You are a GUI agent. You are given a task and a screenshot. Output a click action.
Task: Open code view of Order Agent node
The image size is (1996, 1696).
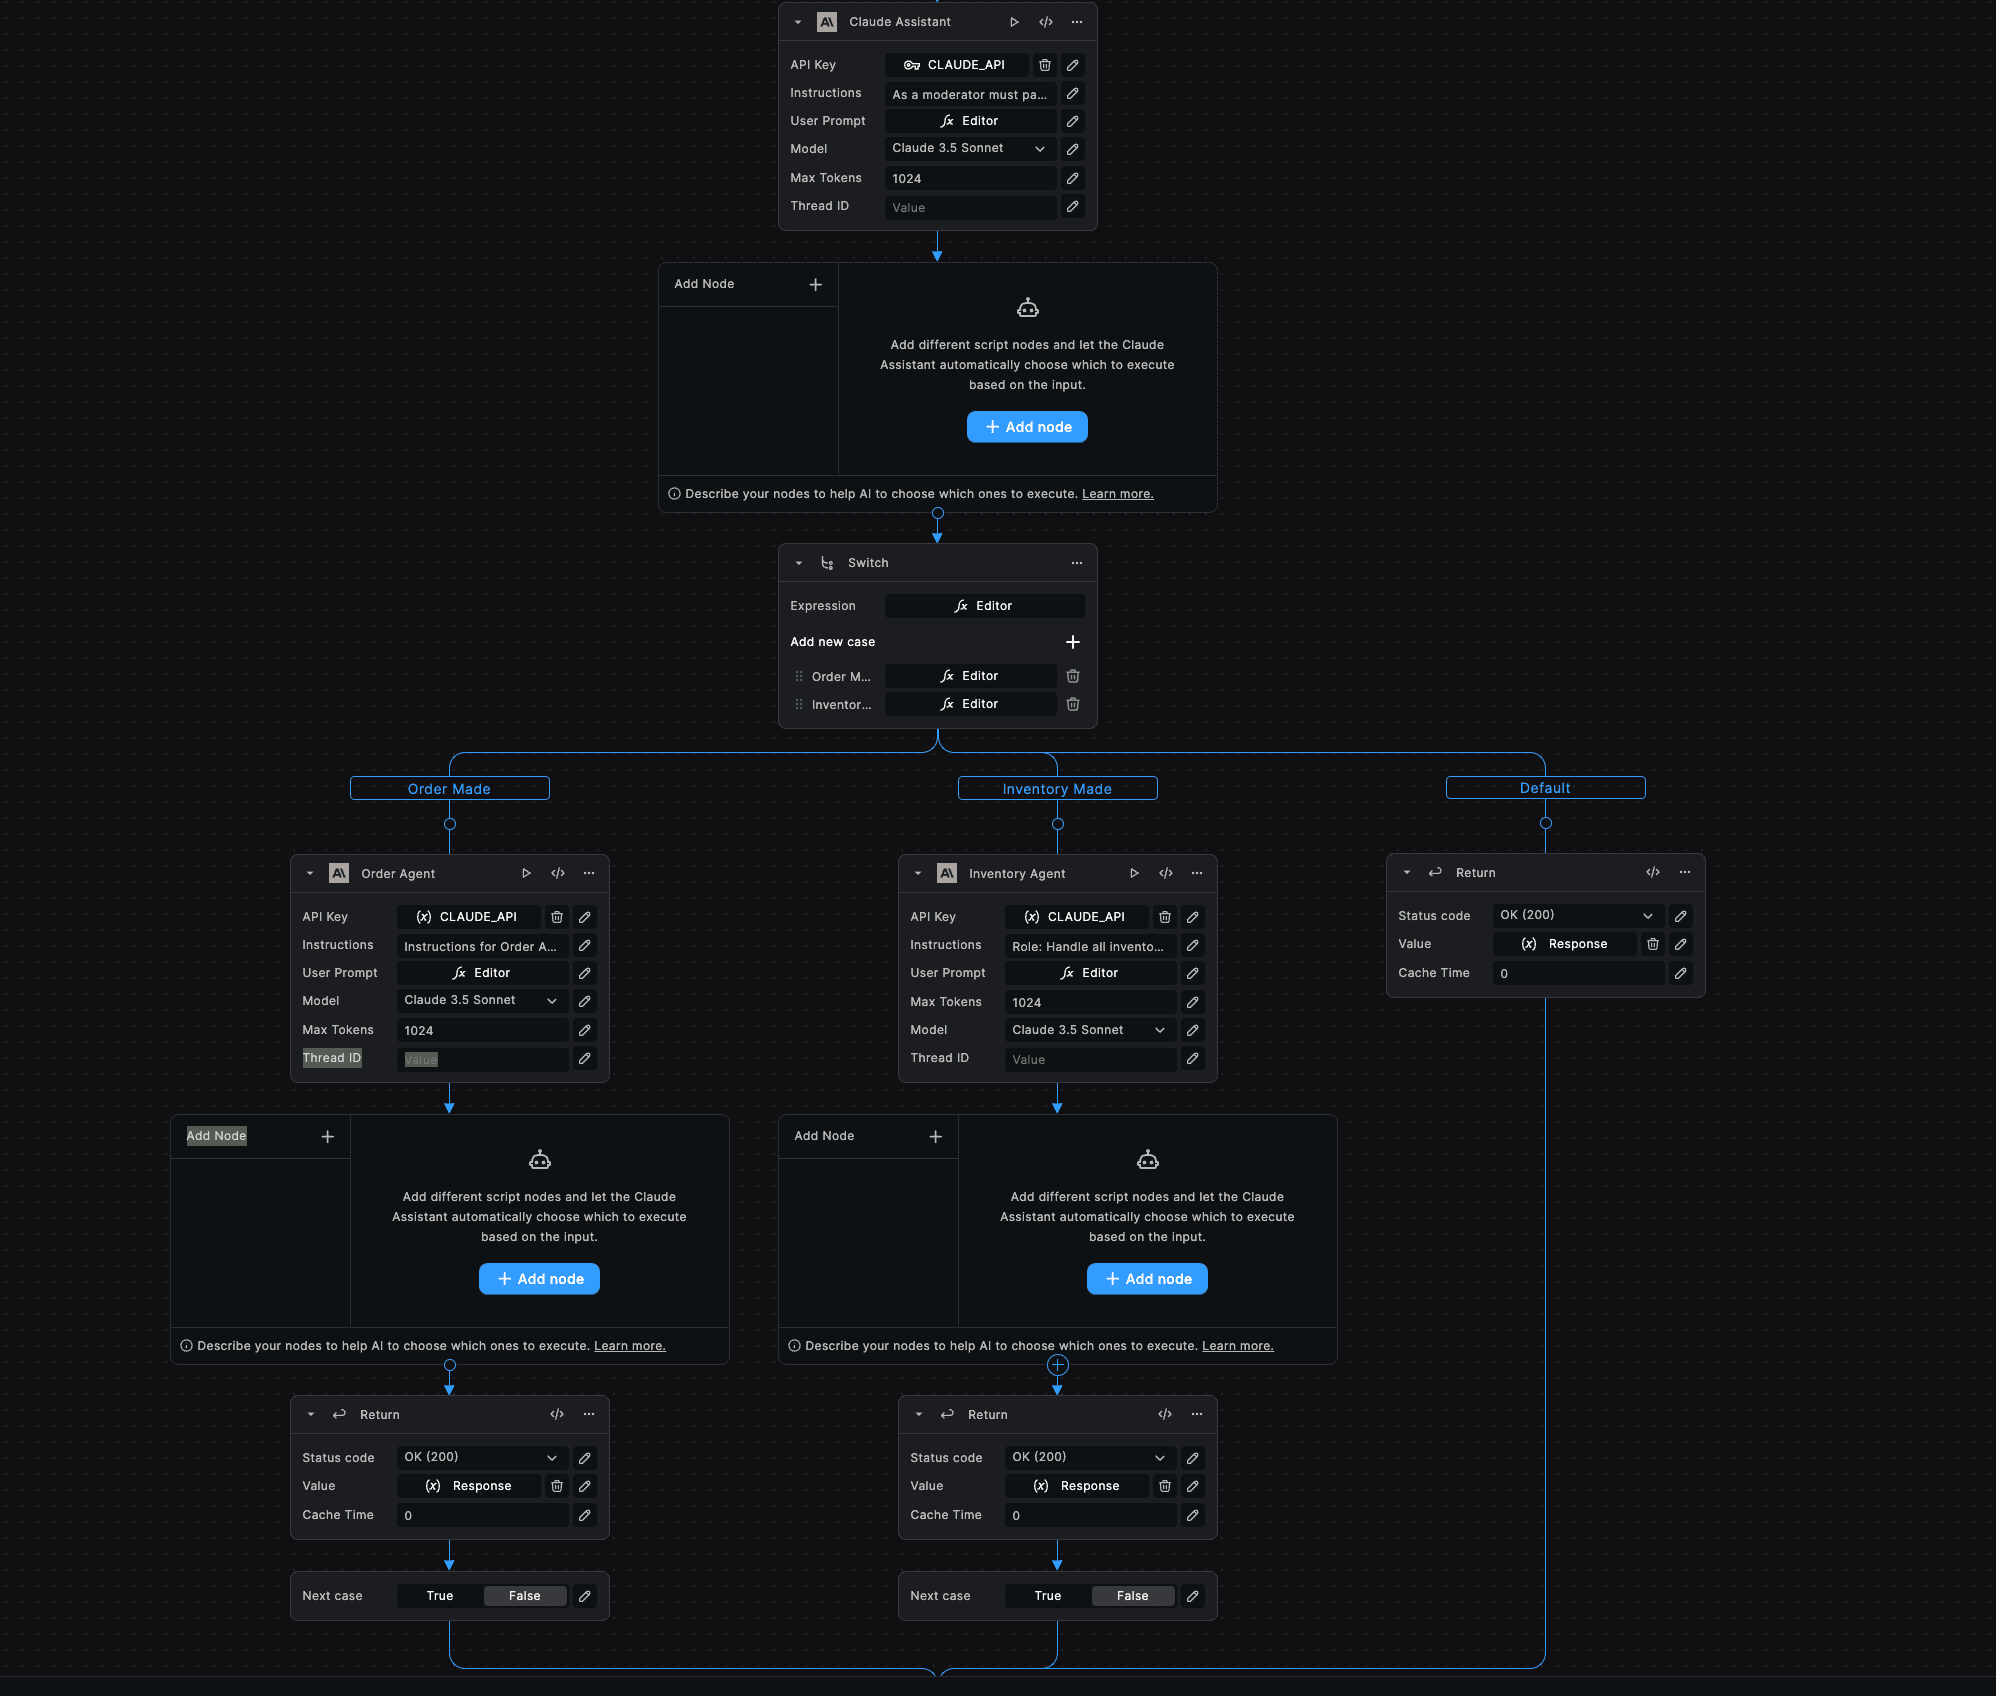coord(558,873)
